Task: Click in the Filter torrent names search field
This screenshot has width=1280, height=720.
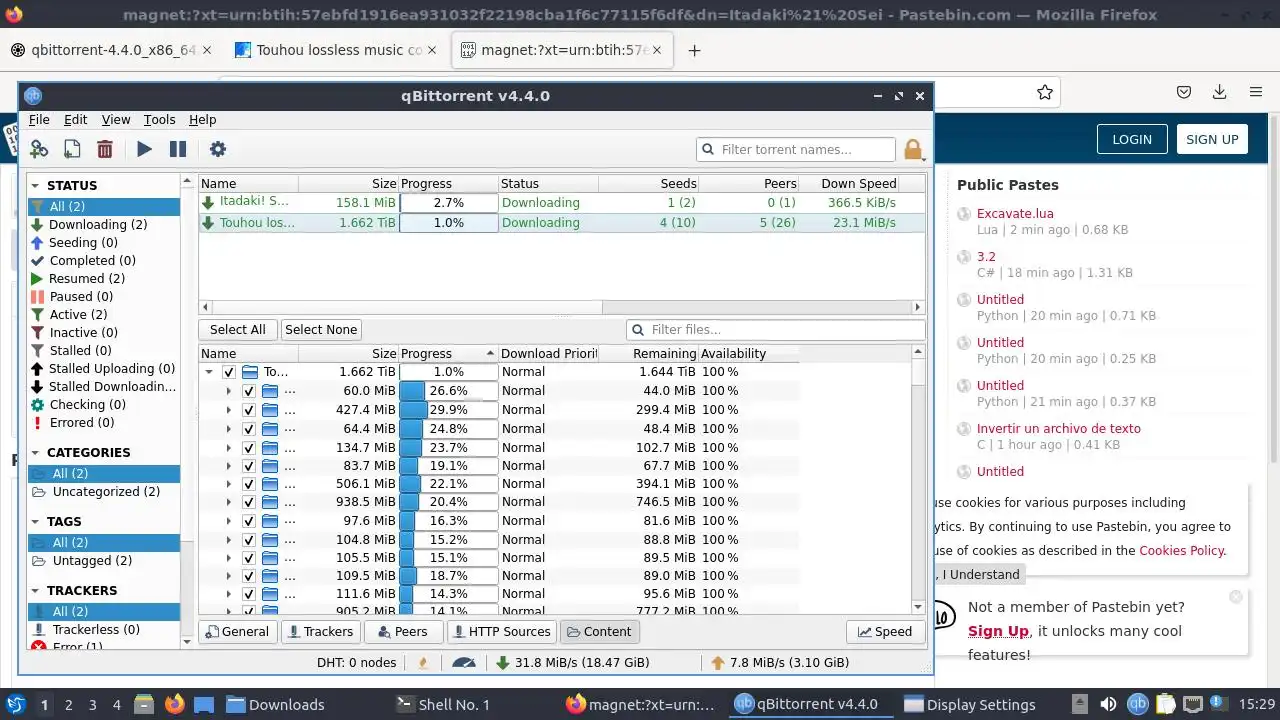Action: (796, 150)
